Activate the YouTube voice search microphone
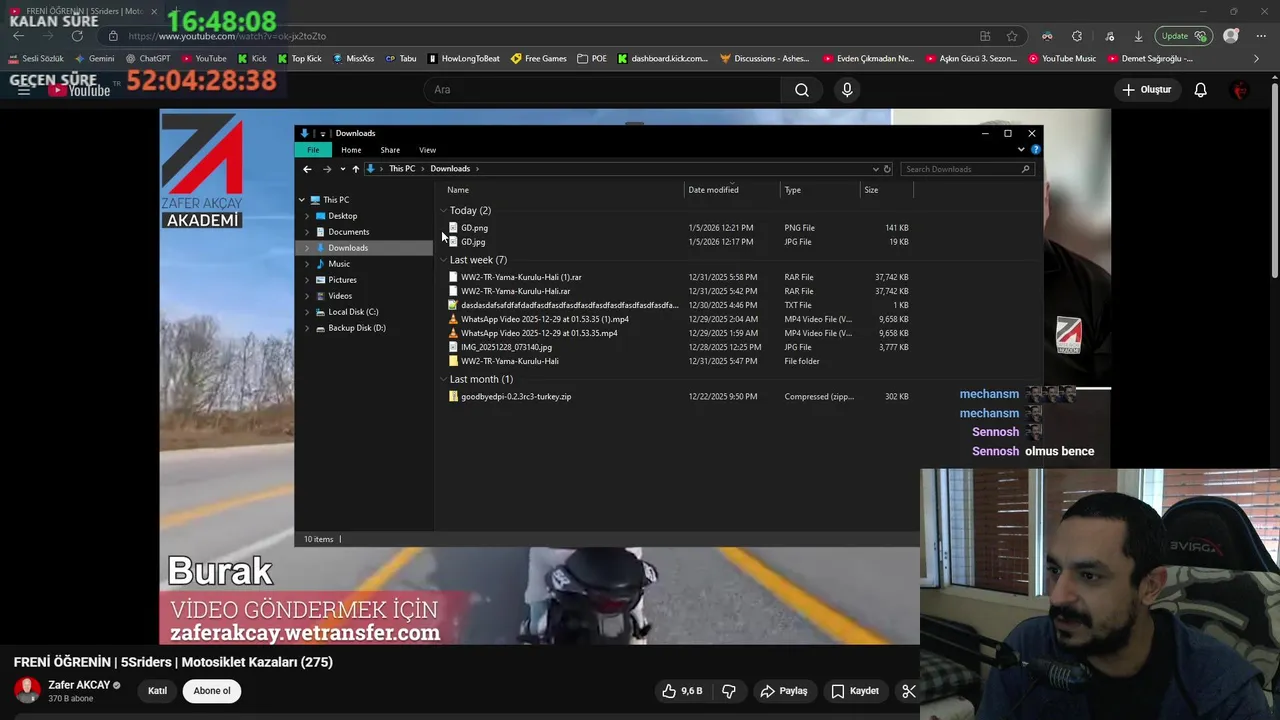This screenshot has height=720, width=1280. [x=847, y=90]
